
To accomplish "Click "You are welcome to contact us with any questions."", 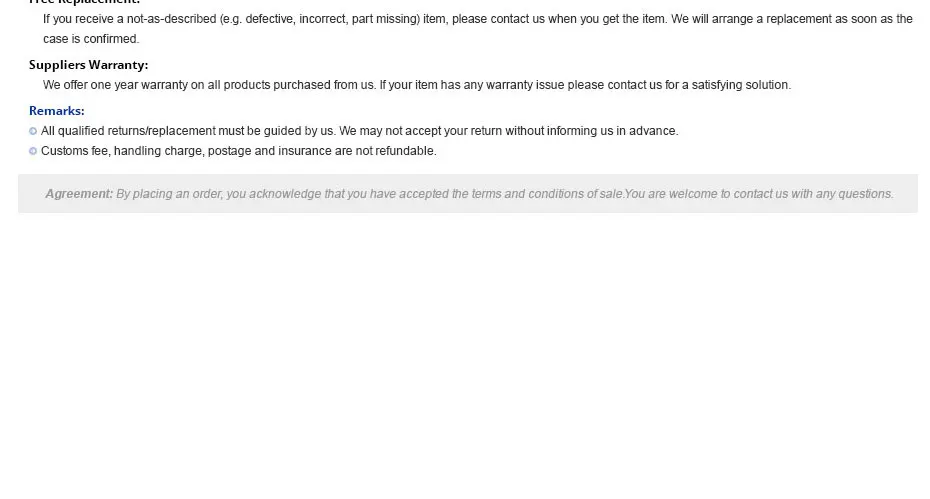I will pyautogui.click(x=759, y=194).
